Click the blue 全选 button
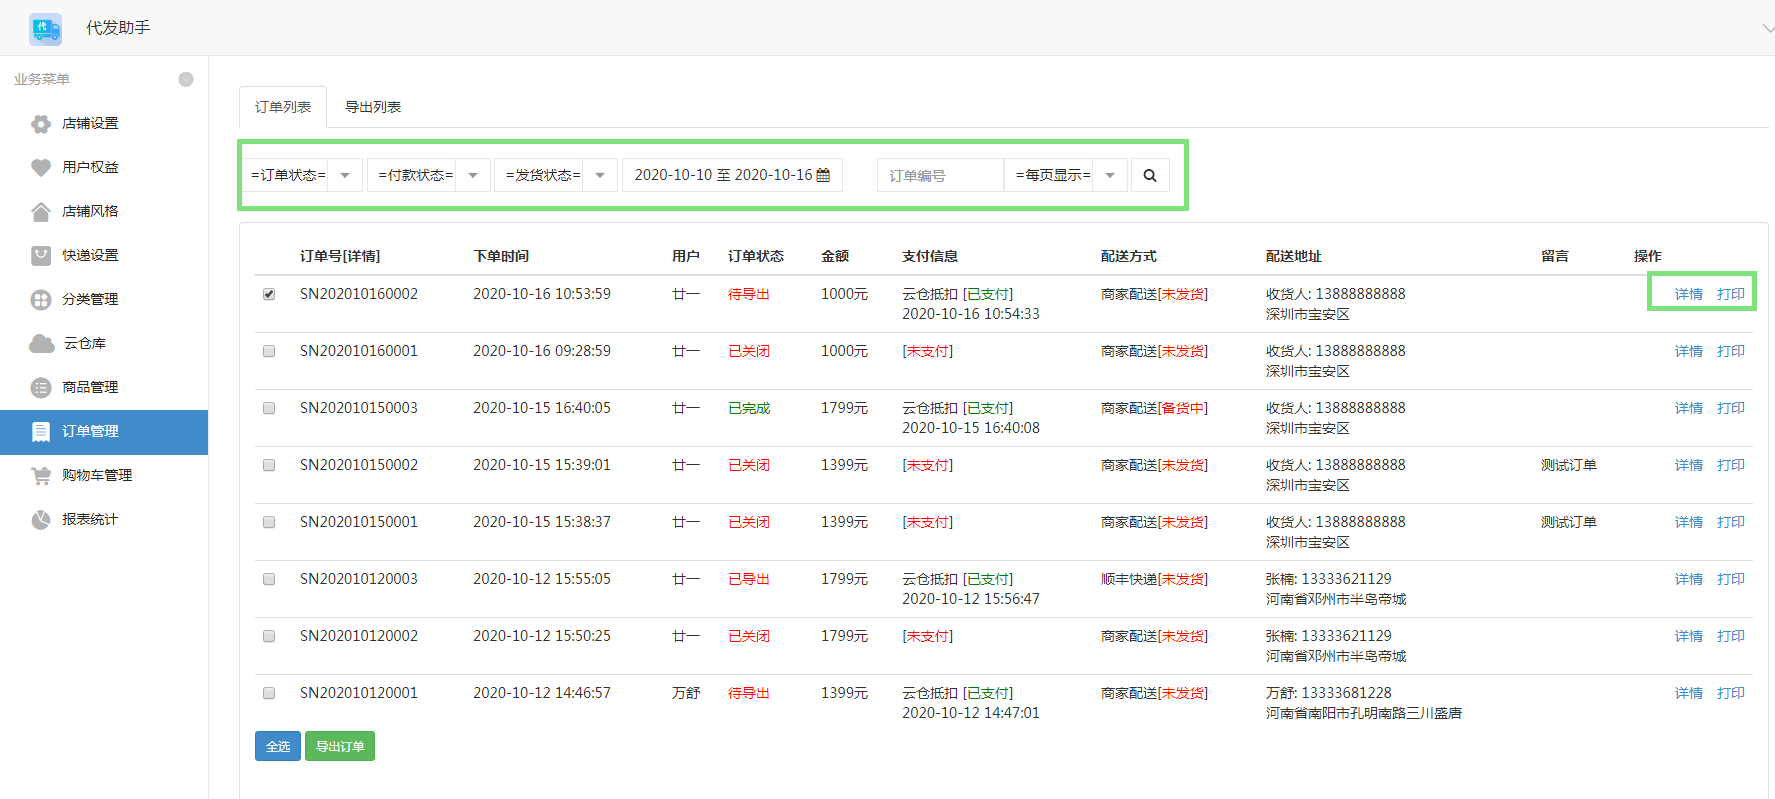1775x799 pixels. (x=278, y=746)
